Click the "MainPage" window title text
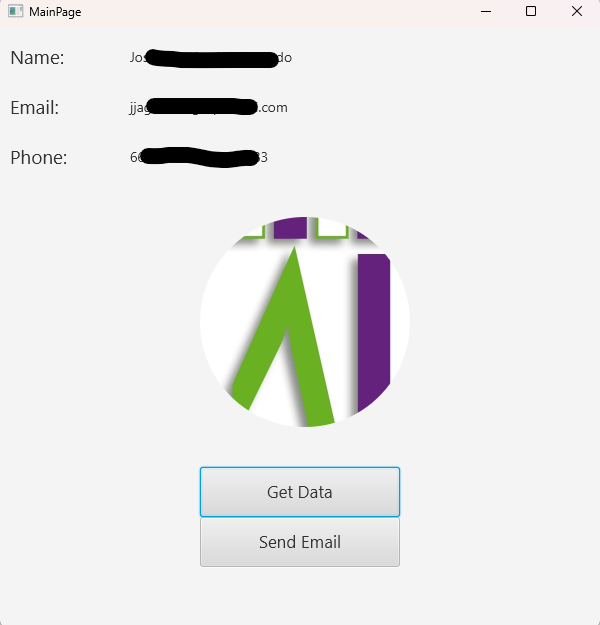 click(x=55, y=12)
